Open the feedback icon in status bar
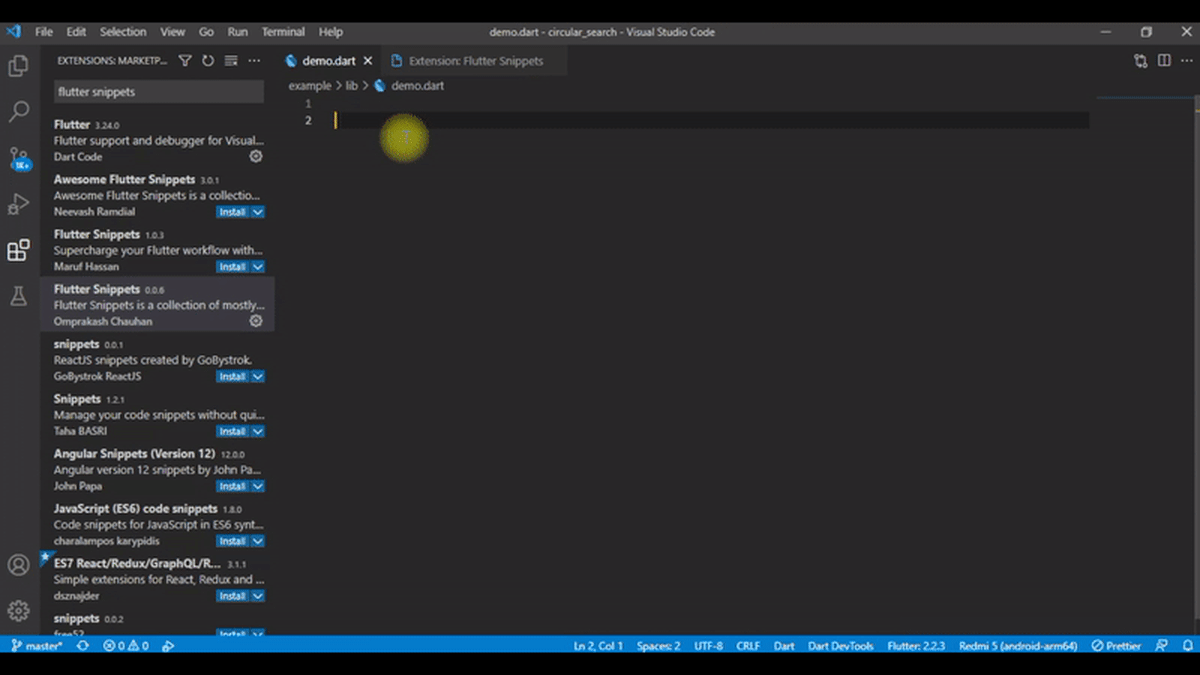 pos(1162,646)
